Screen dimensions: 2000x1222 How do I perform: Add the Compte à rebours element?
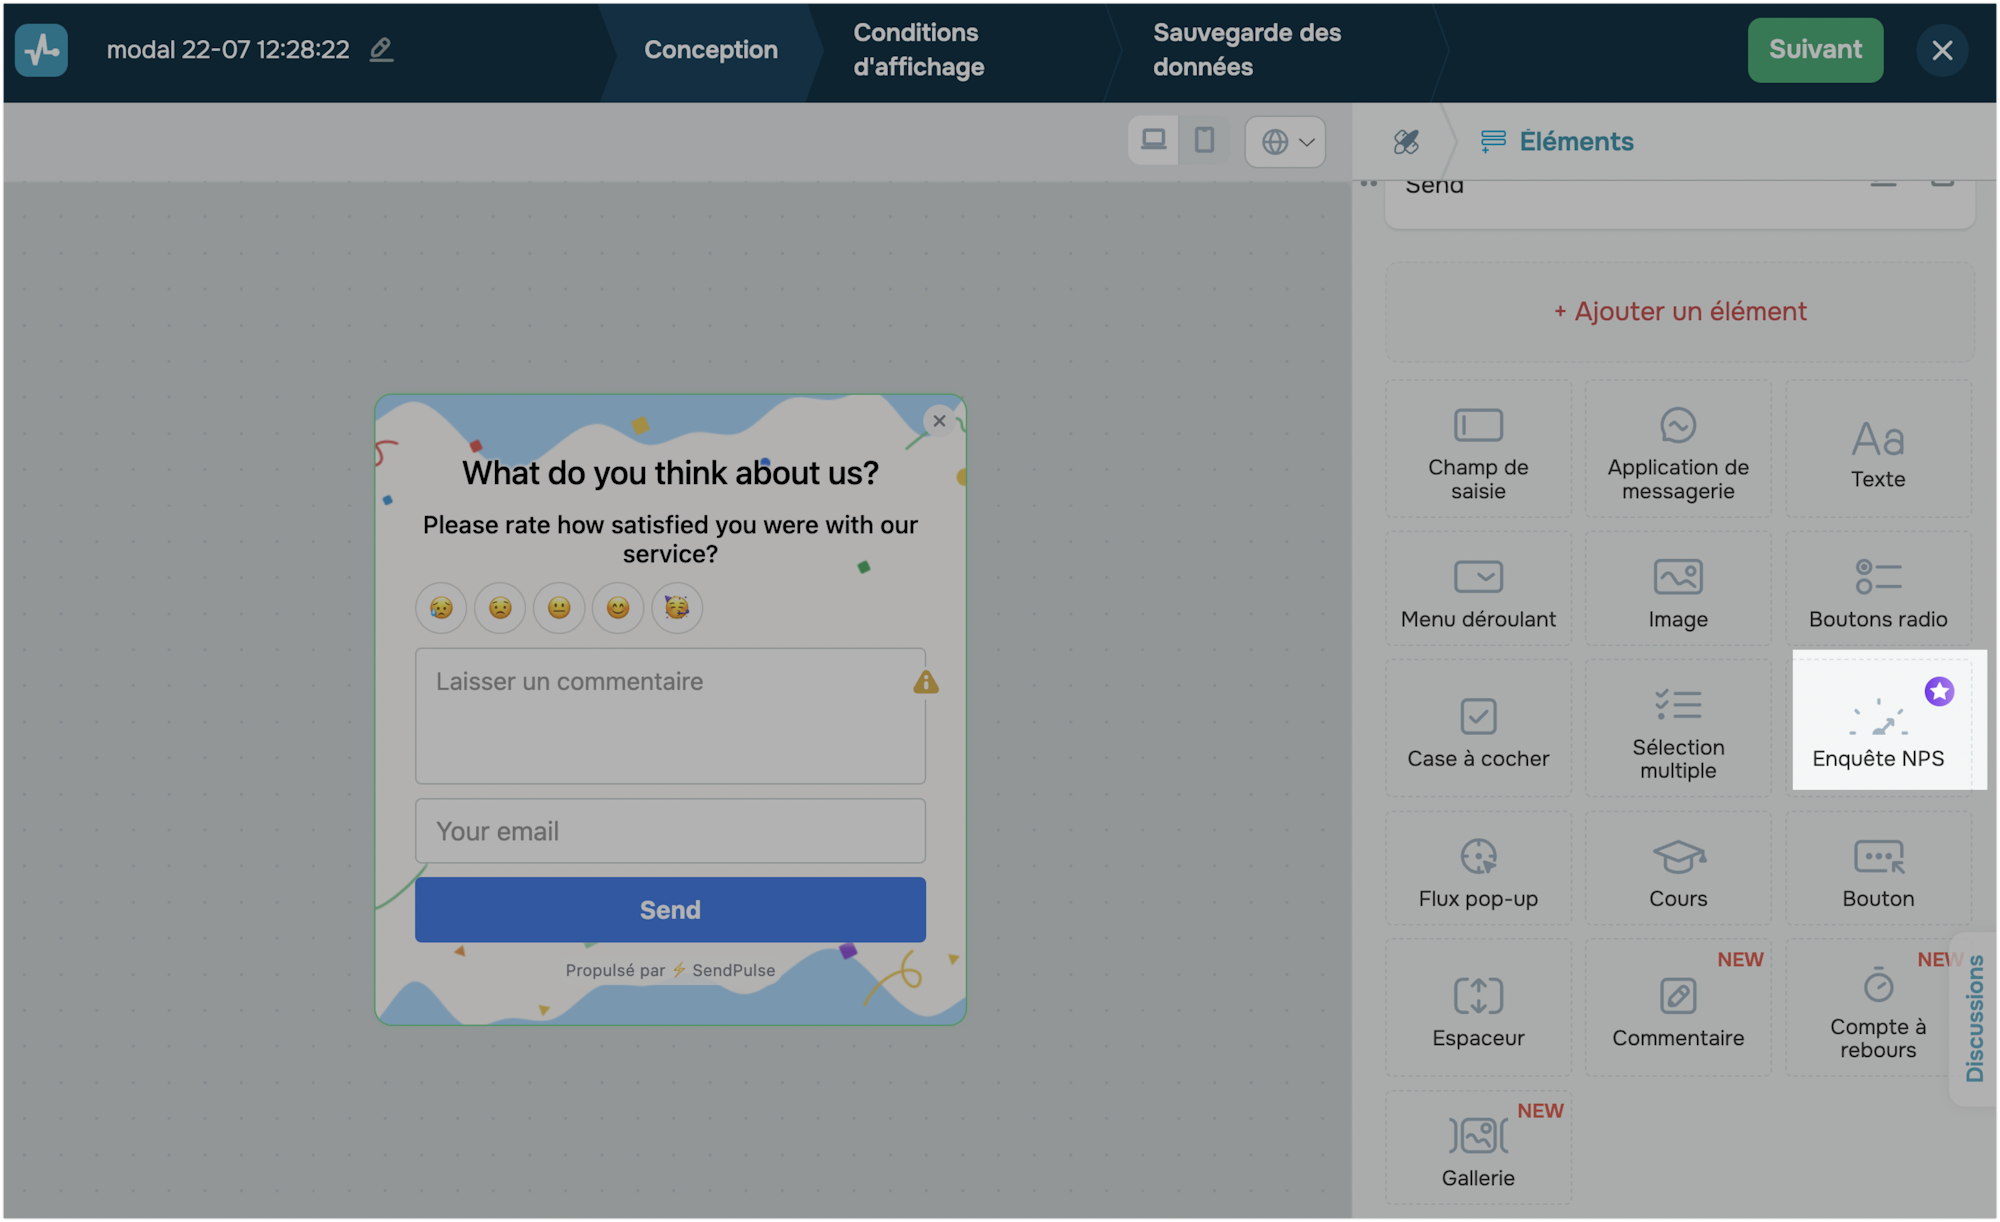pos(1878,1010)
